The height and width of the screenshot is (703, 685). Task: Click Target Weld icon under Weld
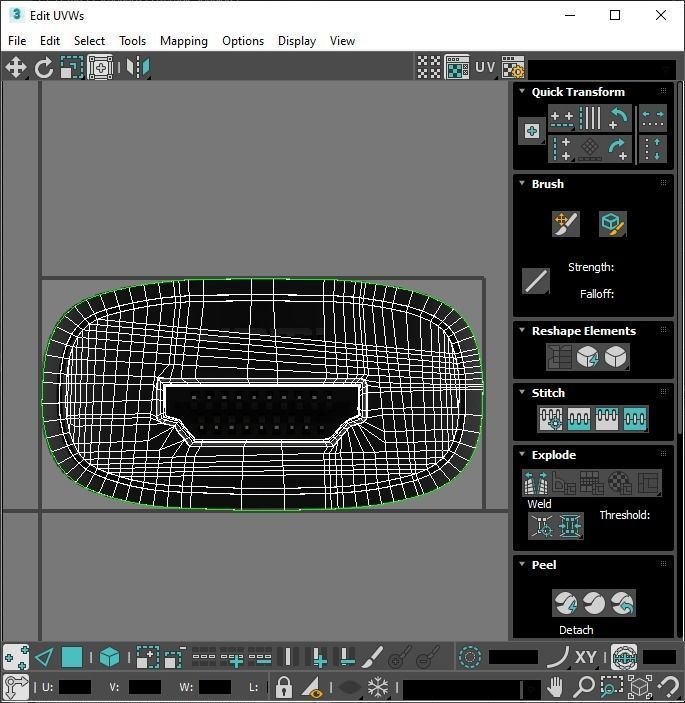tap(542, 525)
